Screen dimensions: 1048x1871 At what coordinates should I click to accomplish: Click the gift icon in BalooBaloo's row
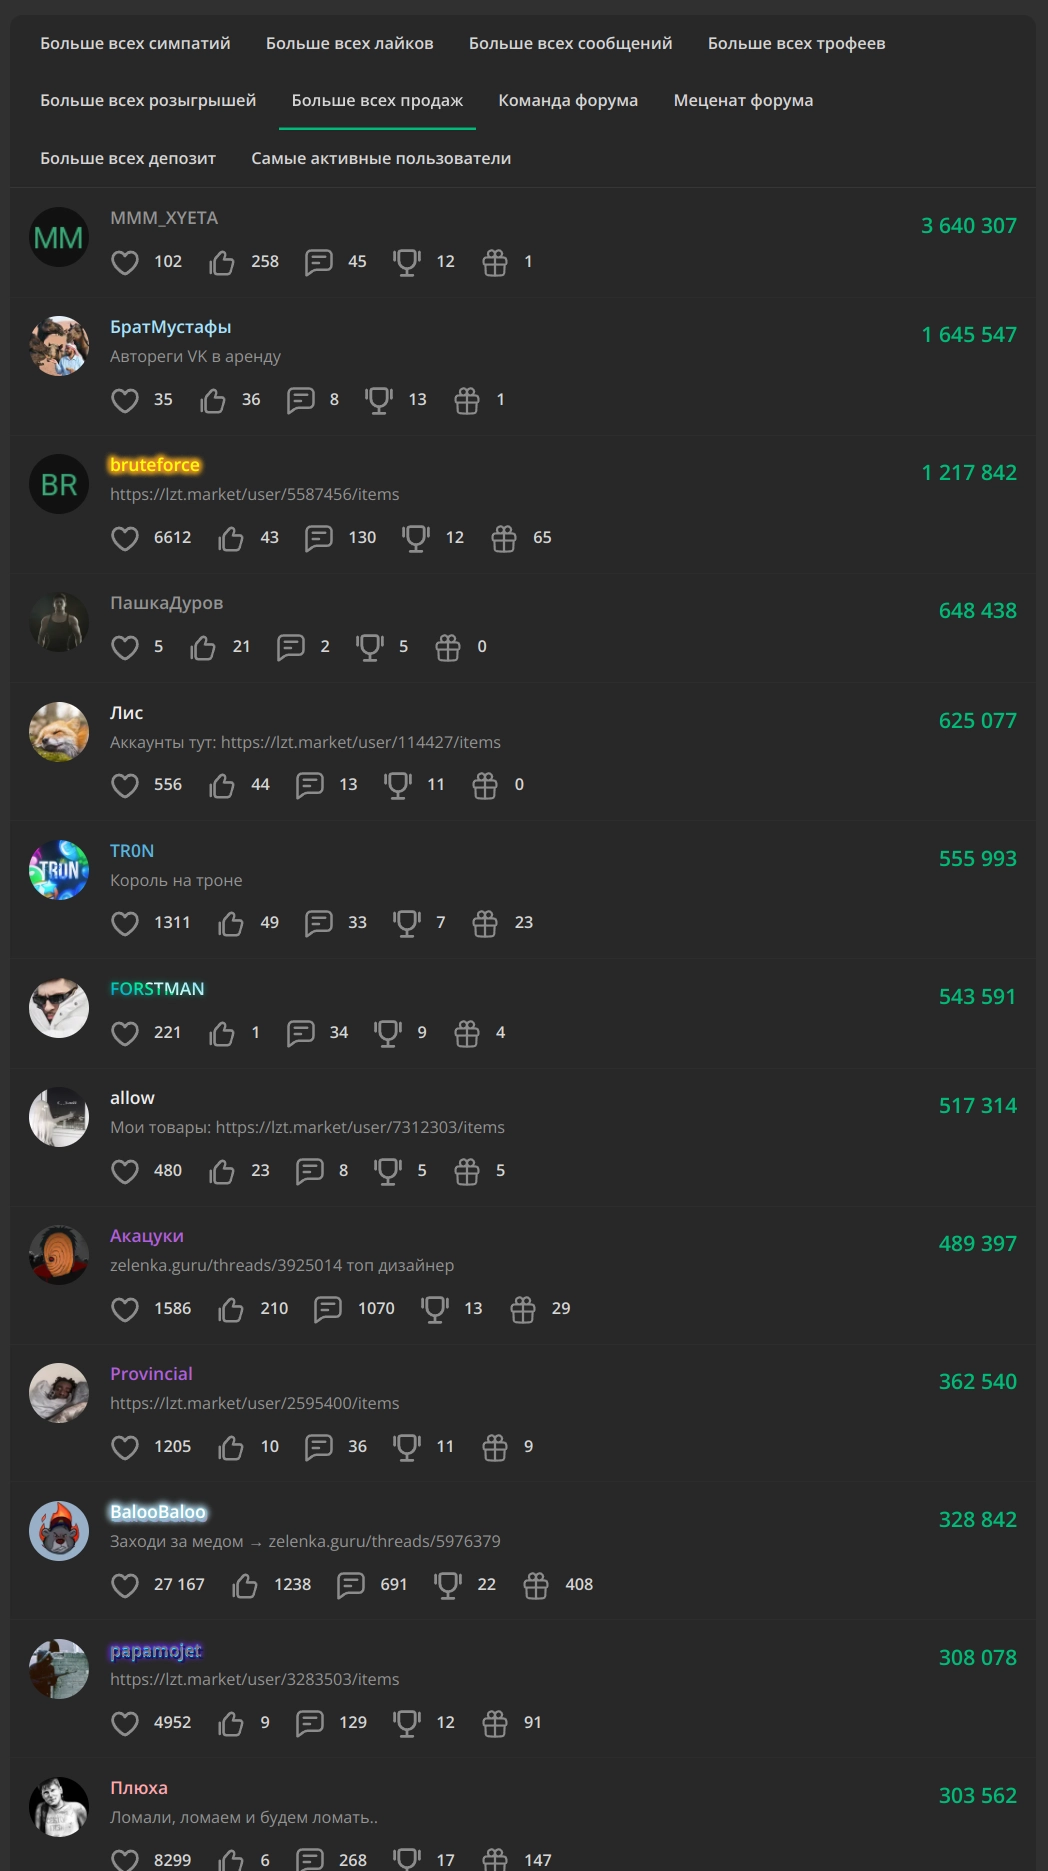pos(536,1585)
